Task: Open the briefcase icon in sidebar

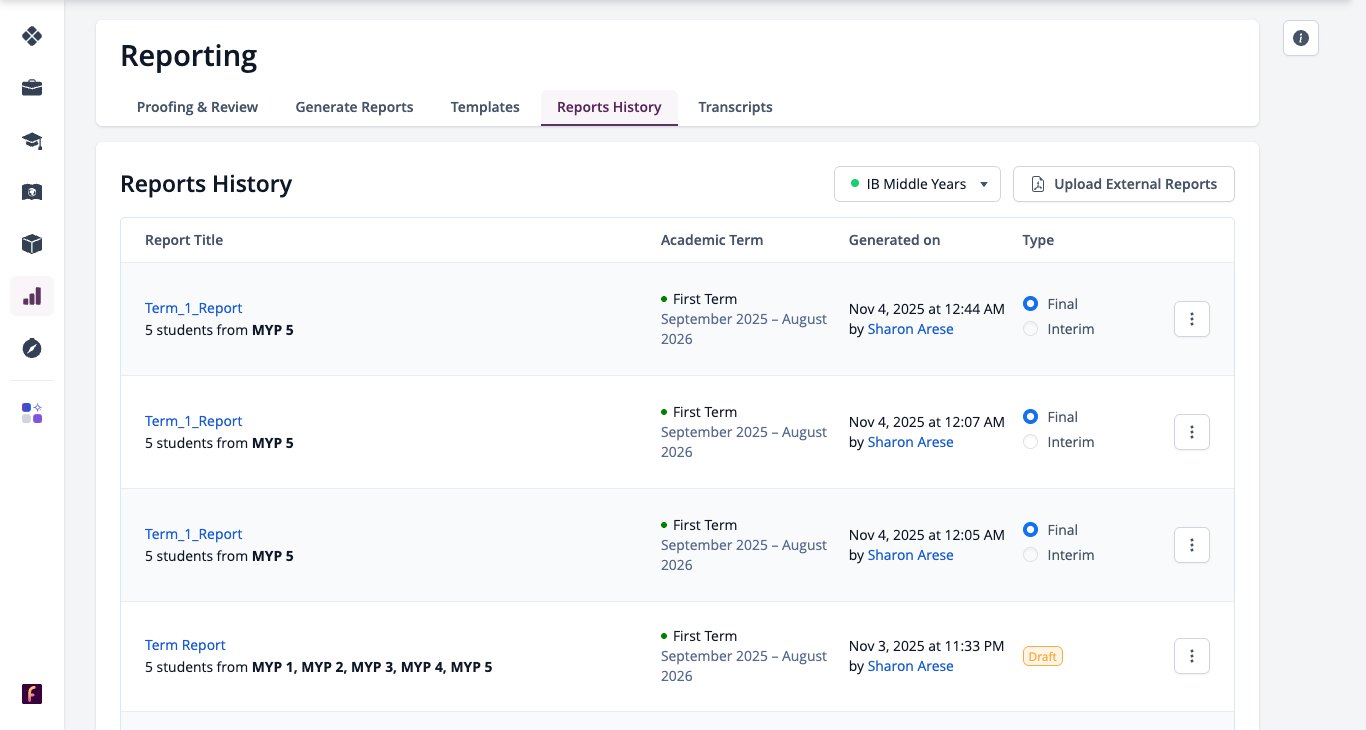Action: point(32,88)
